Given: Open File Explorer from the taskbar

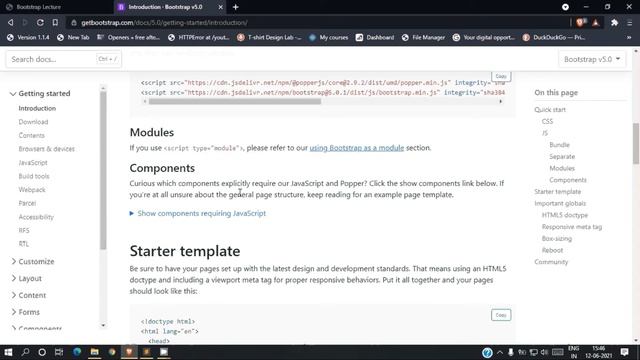Looking at the screenshot, I should click(x=94, y=352).
